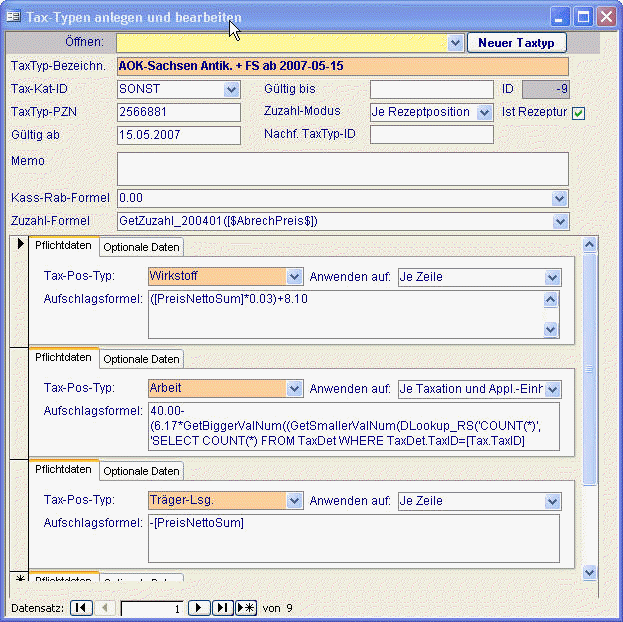Click the Arbeit Aufschlagsformel starting 40.00-
This screenshot has height=622, width=623.
click(354, 426)
